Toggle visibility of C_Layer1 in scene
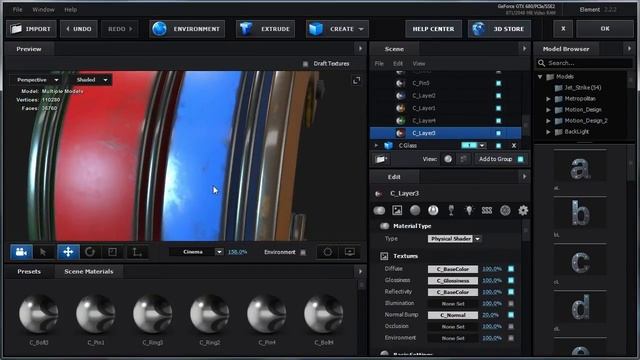The image size is (640, 360). click(x=498, y=108)
